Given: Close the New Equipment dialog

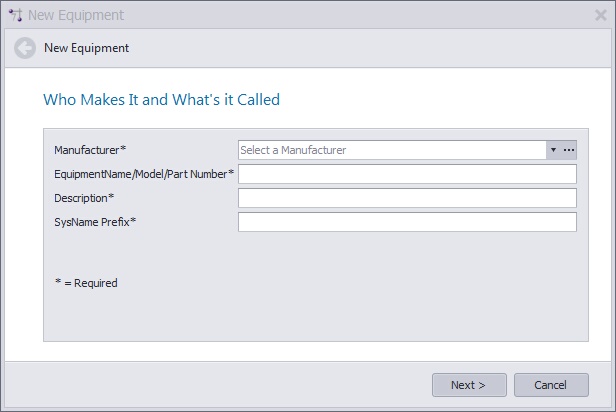Looking at the screenshot, I should (x=600, y=15).
